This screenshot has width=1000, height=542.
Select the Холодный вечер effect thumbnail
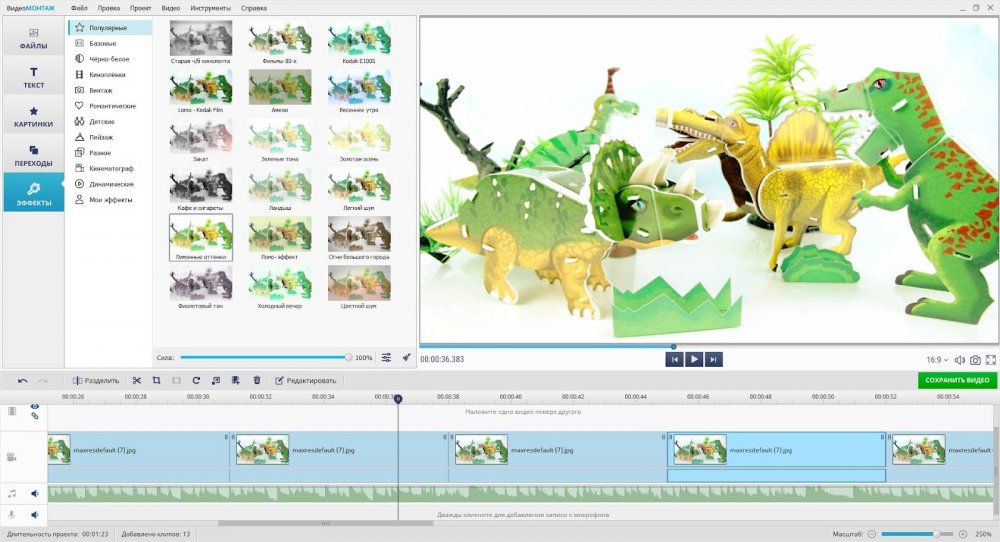279,286
